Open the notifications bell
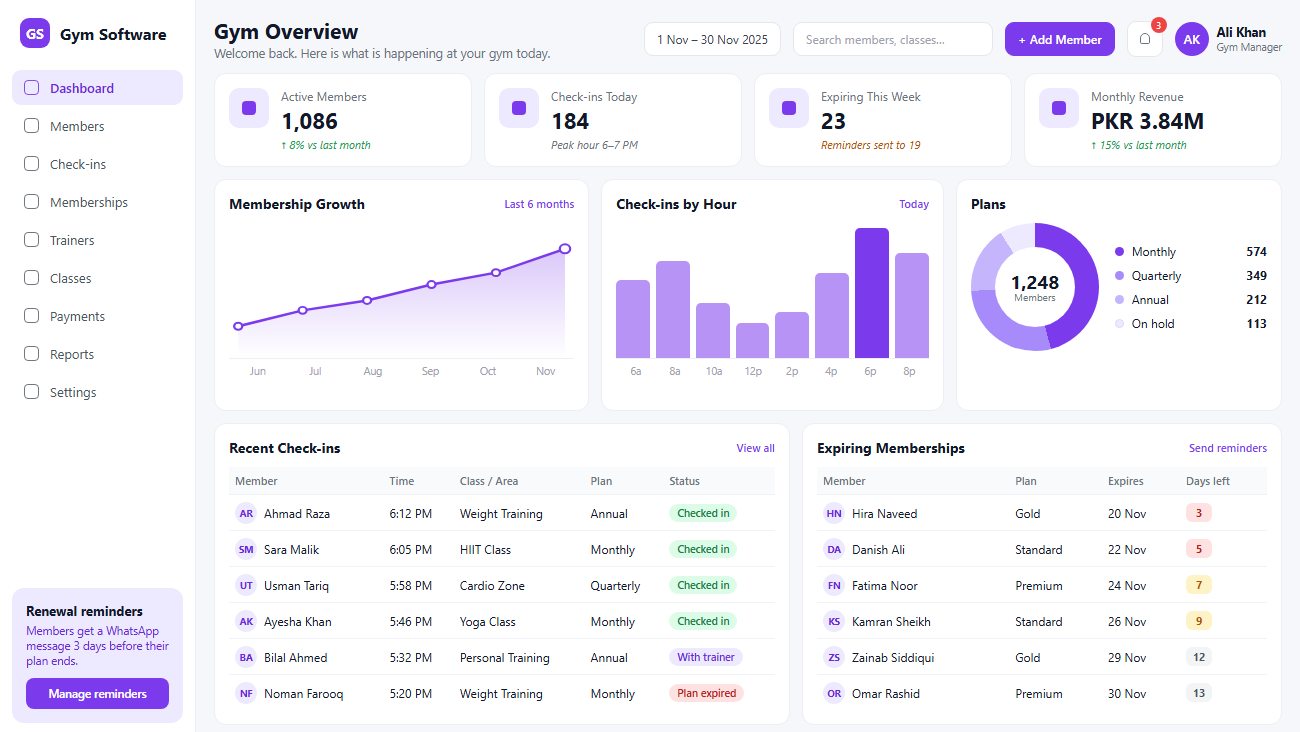 [x=1145, y=39]
